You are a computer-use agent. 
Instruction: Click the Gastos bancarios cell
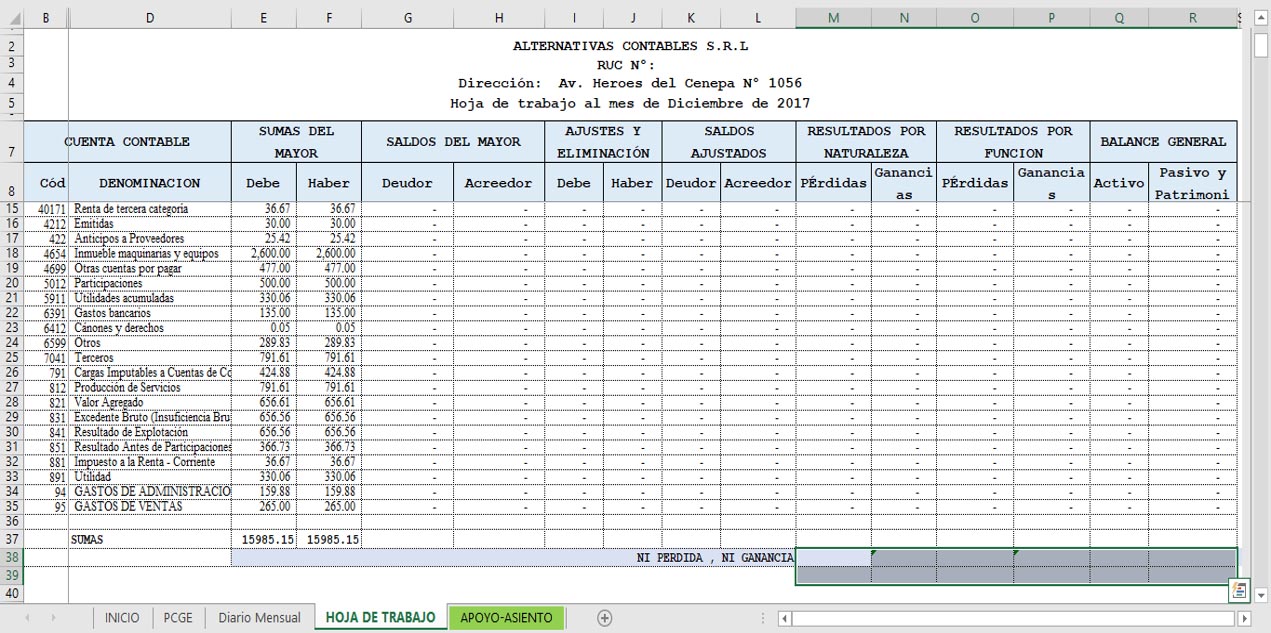pyautogui.click(x=150, y=313)
